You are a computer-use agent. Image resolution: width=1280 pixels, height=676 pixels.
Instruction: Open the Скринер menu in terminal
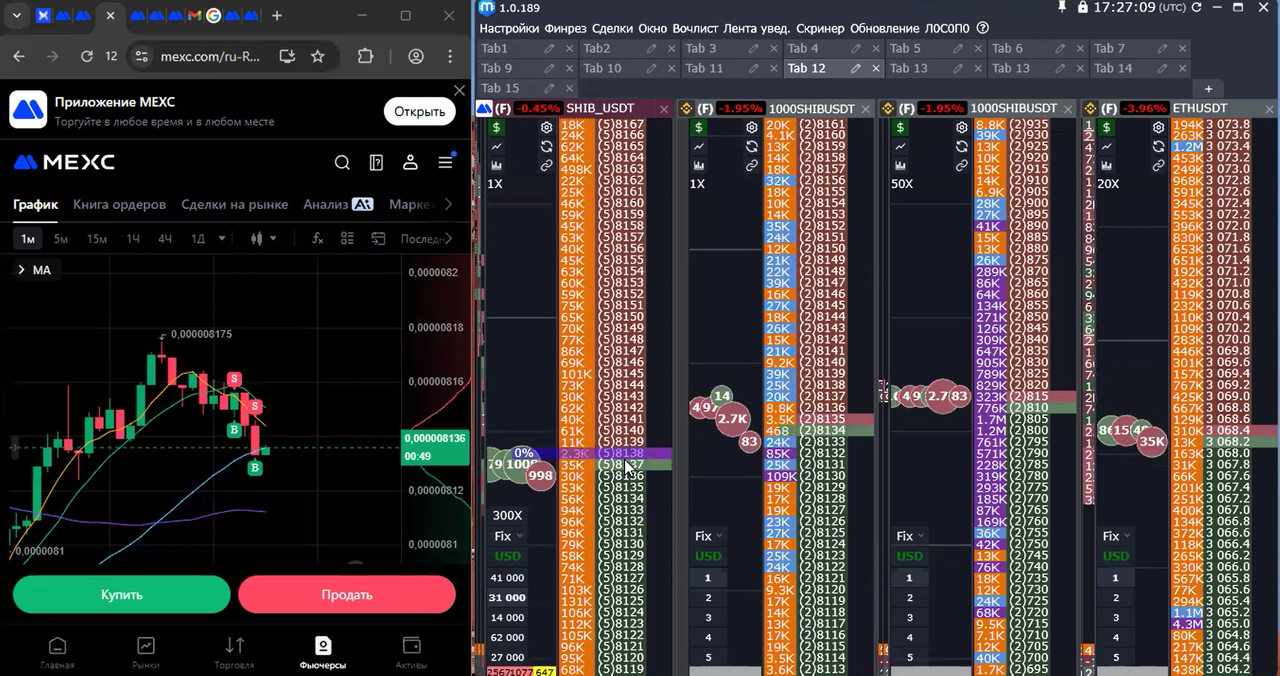coord(822,29)
